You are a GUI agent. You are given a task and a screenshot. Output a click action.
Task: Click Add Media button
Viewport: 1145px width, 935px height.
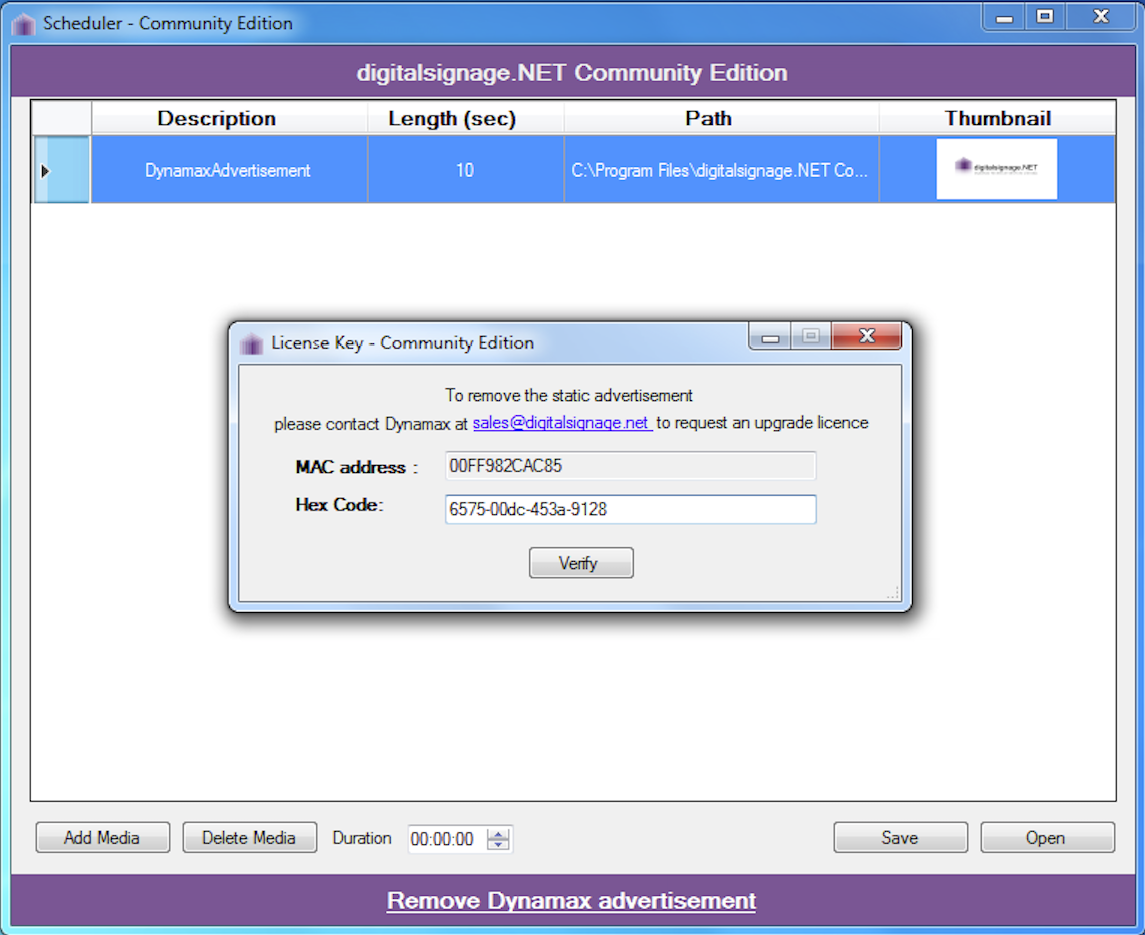103,838
